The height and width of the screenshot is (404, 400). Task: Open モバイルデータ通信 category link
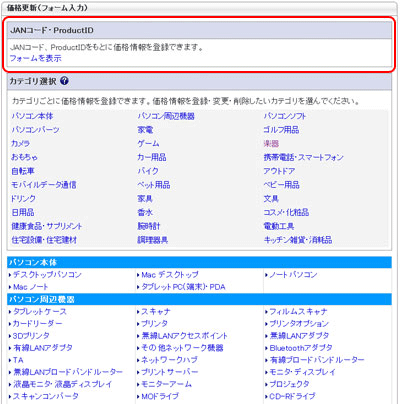point(44,185)
